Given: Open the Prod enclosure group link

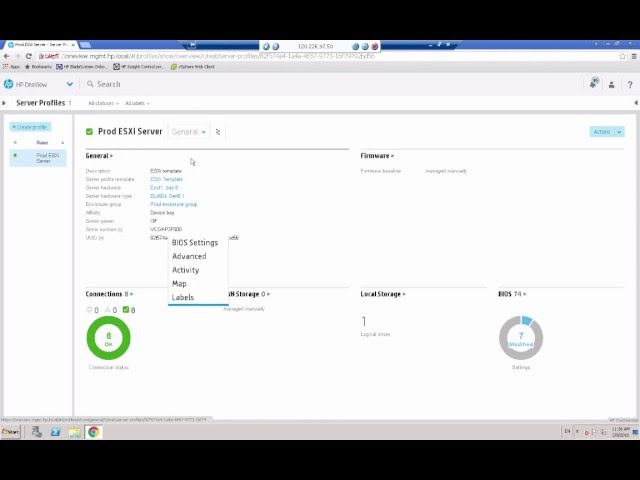Looking at the screenshot, I should click(x=173, y=204).
